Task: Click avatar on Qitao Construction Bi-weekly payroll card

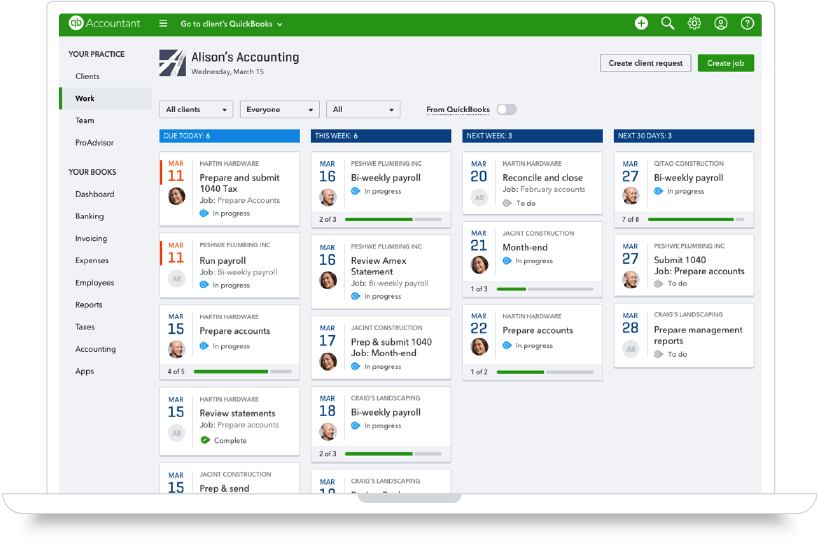Action: [x=631, y=196]
